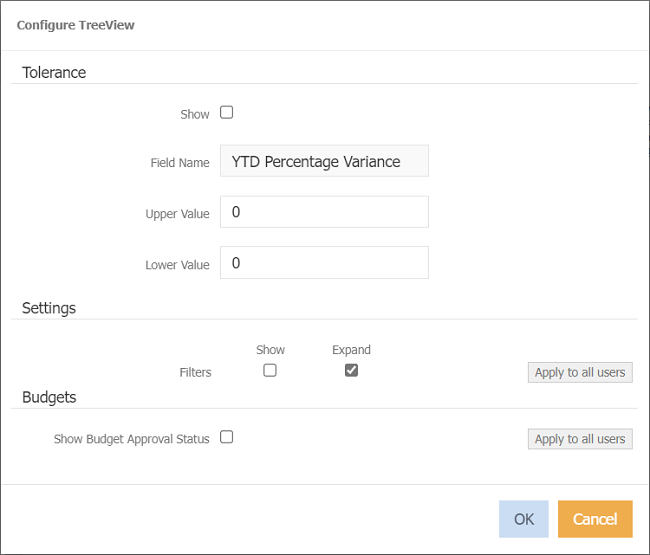Confirm the dialog with OK
The image size is (650, 555).
pyautogui.click(x=524, y=519)
